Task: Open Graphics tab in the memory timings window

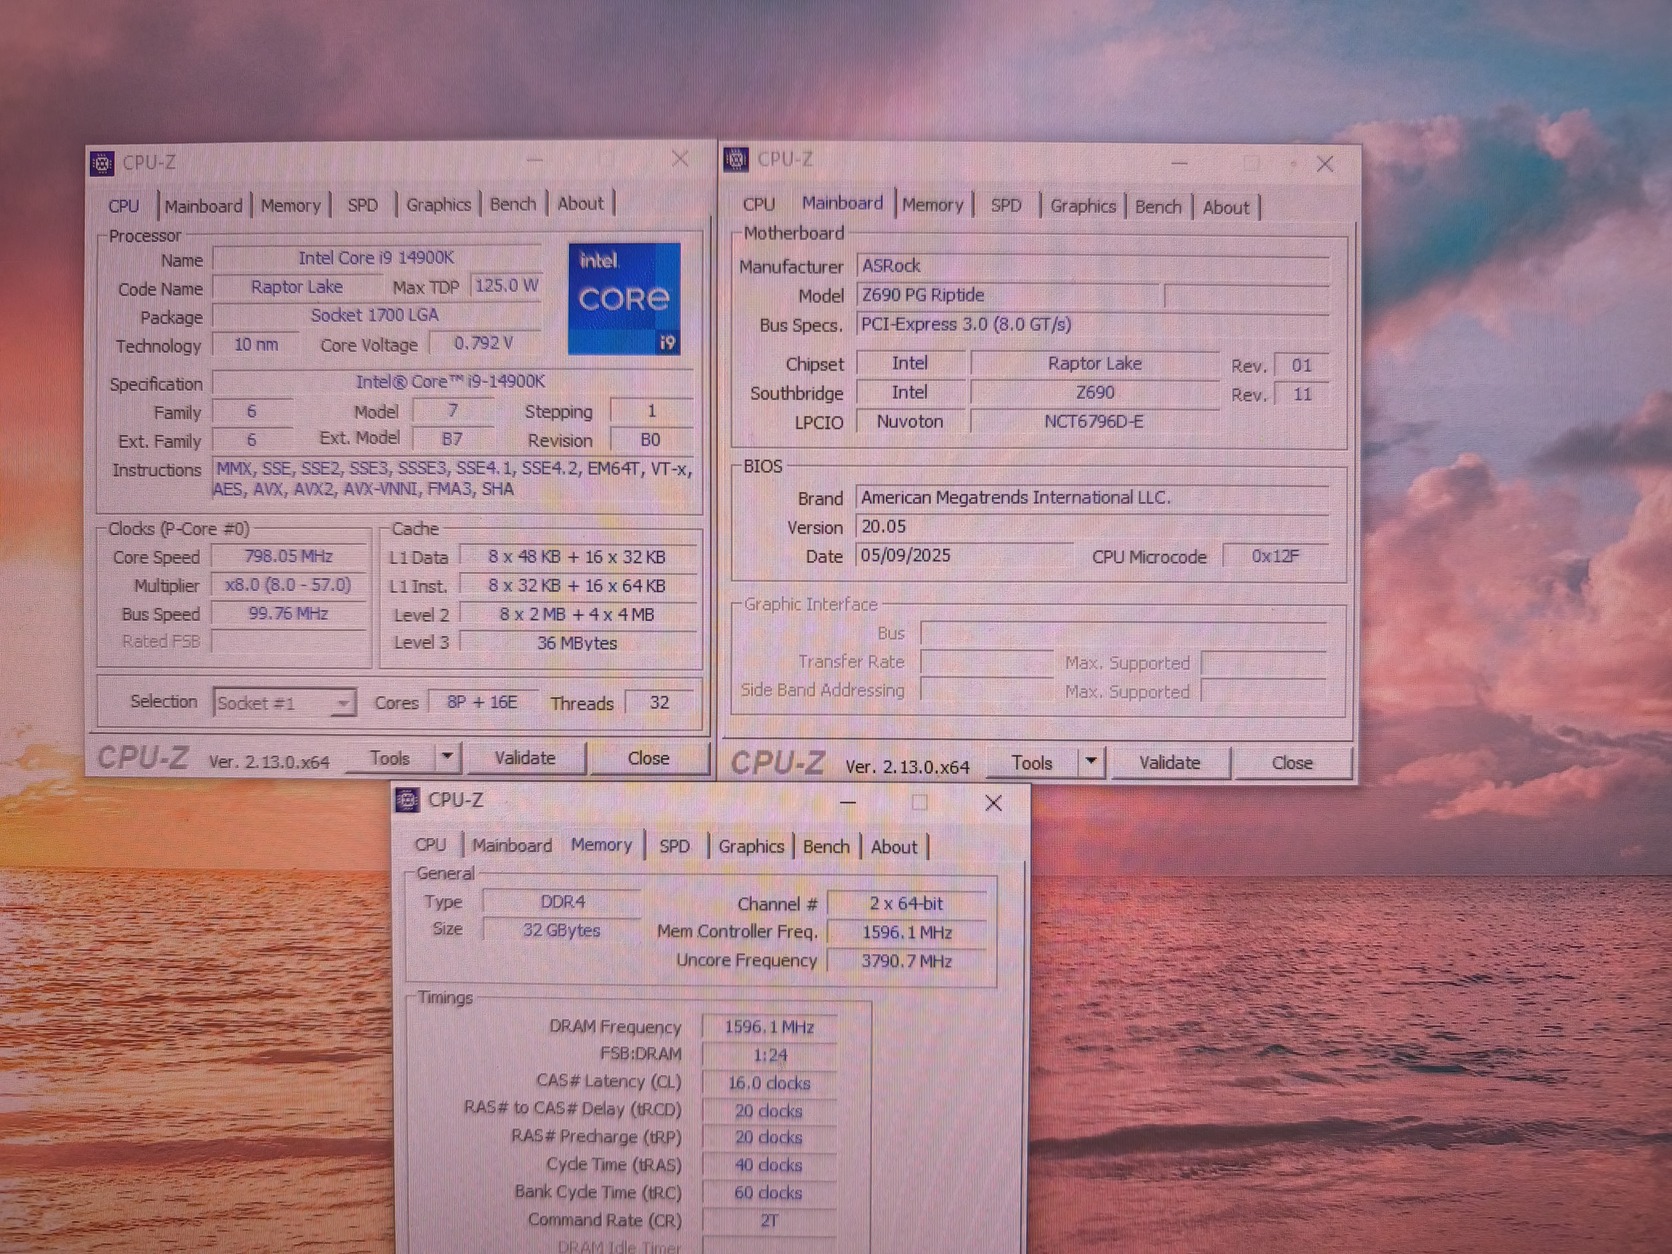Action: coord(751,847)
